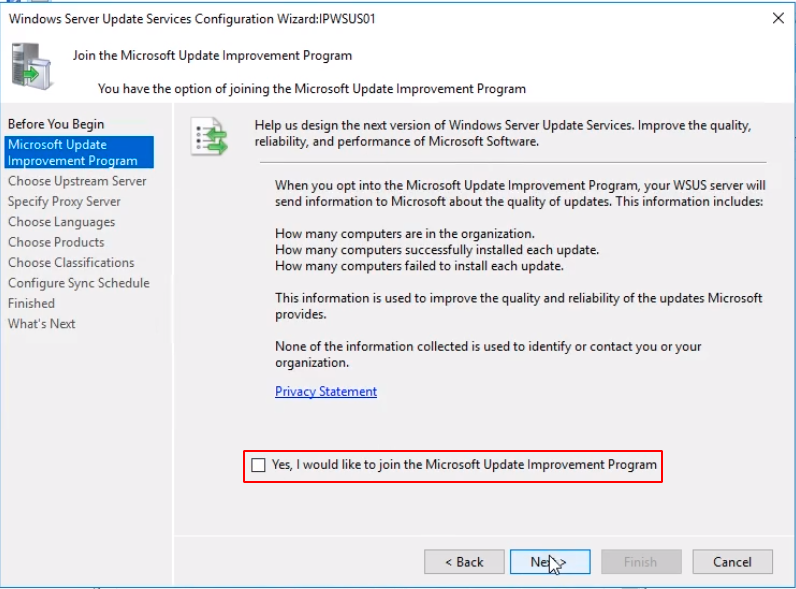Select Configure Sync Schedule step
The image size is (796, 589).
click(x=79, y=283)
